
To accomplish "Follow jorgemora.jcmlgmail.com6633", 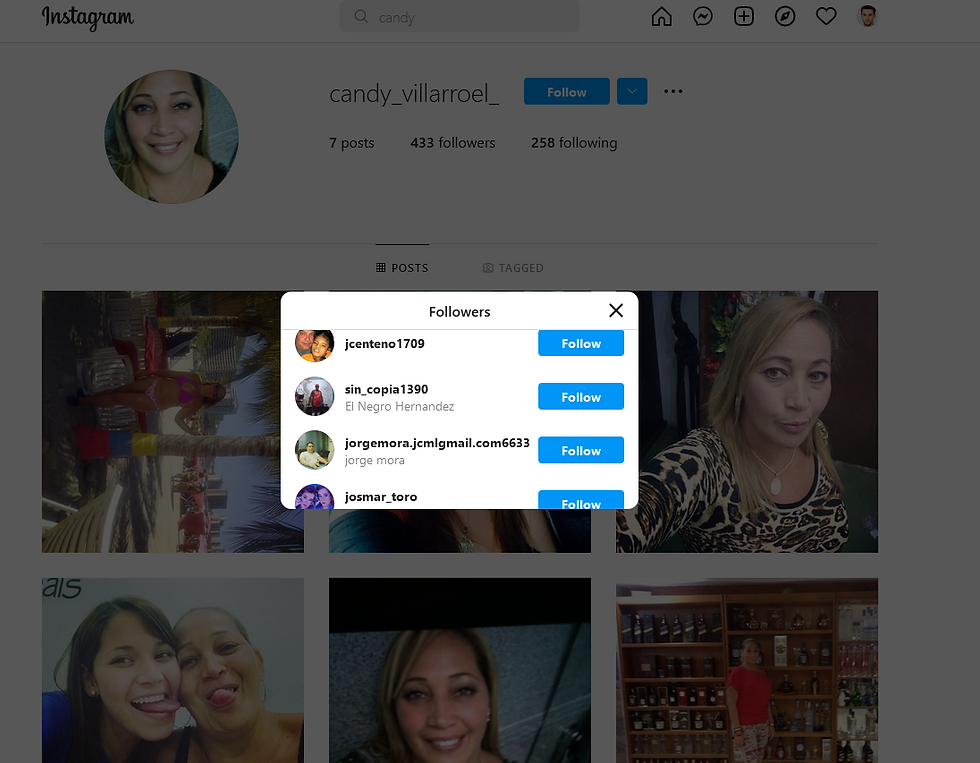I will tap(581, 451).
